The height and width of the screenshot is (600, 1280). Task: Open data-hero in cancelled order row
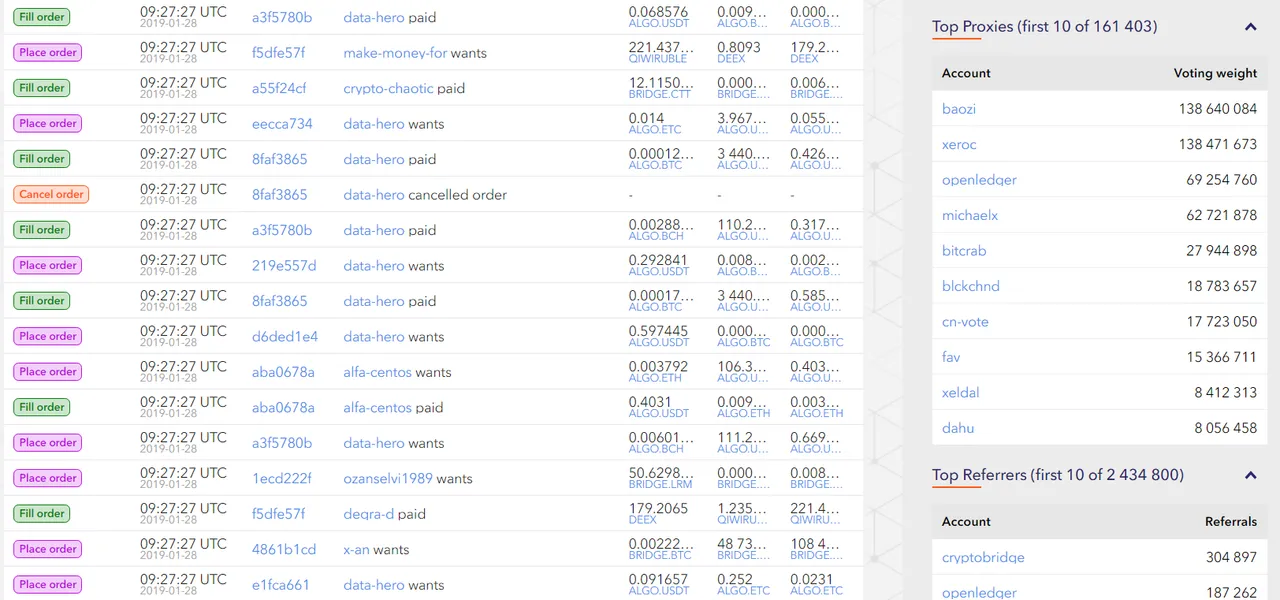[x=374, y=195]
